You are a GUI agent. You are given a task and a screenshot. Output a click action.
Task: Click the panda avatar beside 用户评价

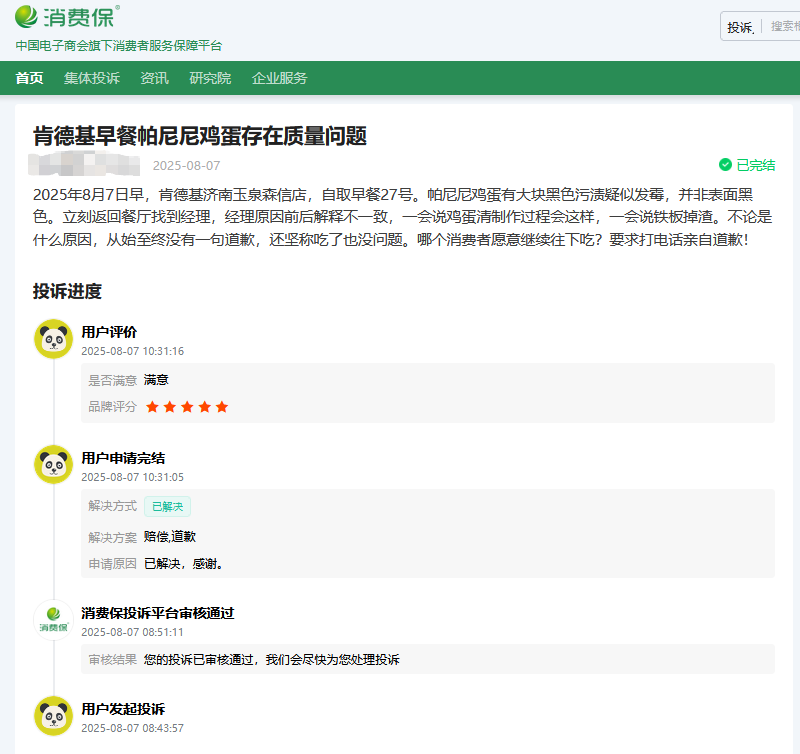(x=54, y=339)
